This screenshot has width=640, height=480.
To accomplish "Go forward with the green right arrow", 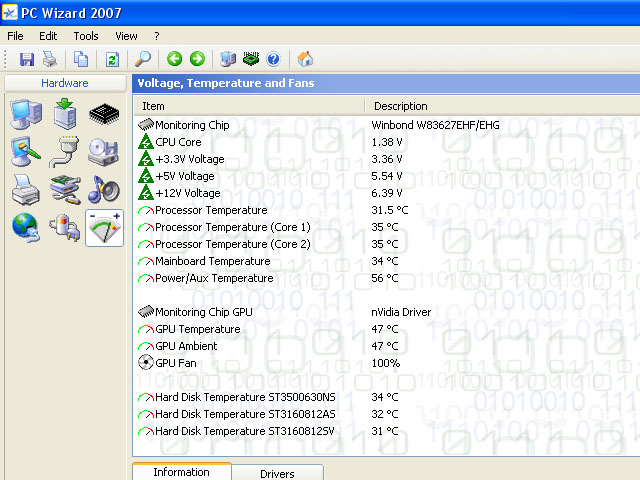I will [x=198, y=59].
